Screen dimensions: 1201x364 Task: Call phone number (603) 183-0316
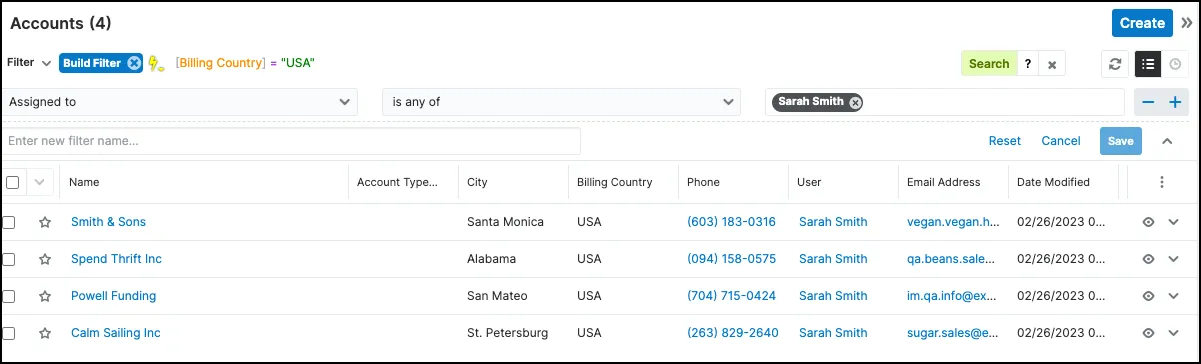[x=732, y=222]
